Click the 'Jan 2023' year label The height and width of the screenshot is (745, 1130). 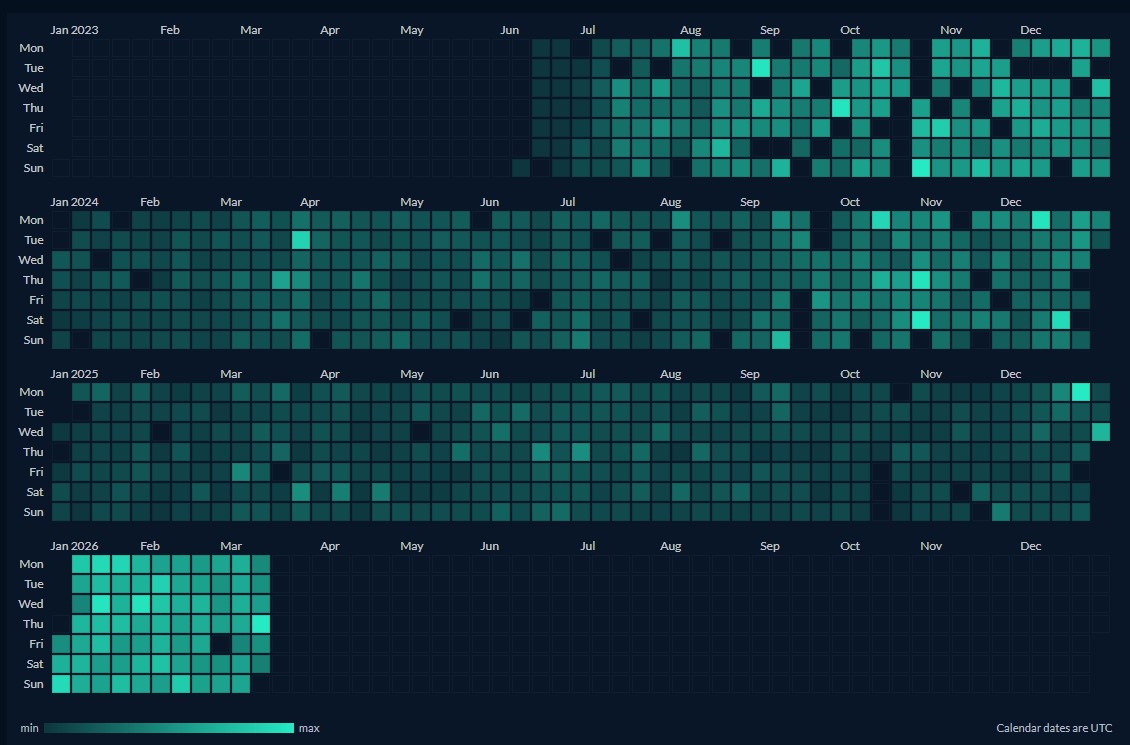coord(74,30)
